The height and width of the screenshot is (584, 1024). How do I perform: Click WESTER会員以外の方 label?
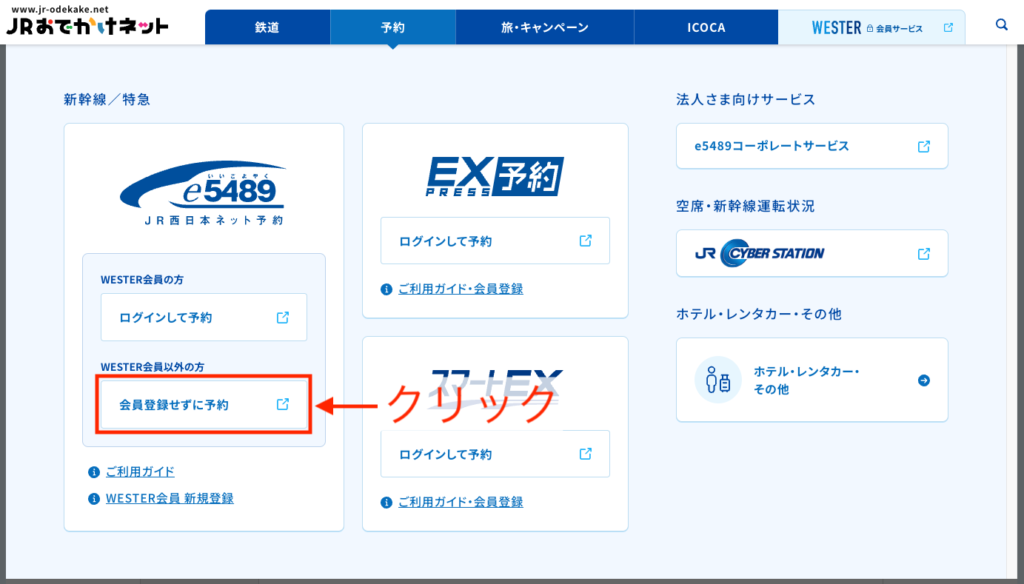click(152, 367)
